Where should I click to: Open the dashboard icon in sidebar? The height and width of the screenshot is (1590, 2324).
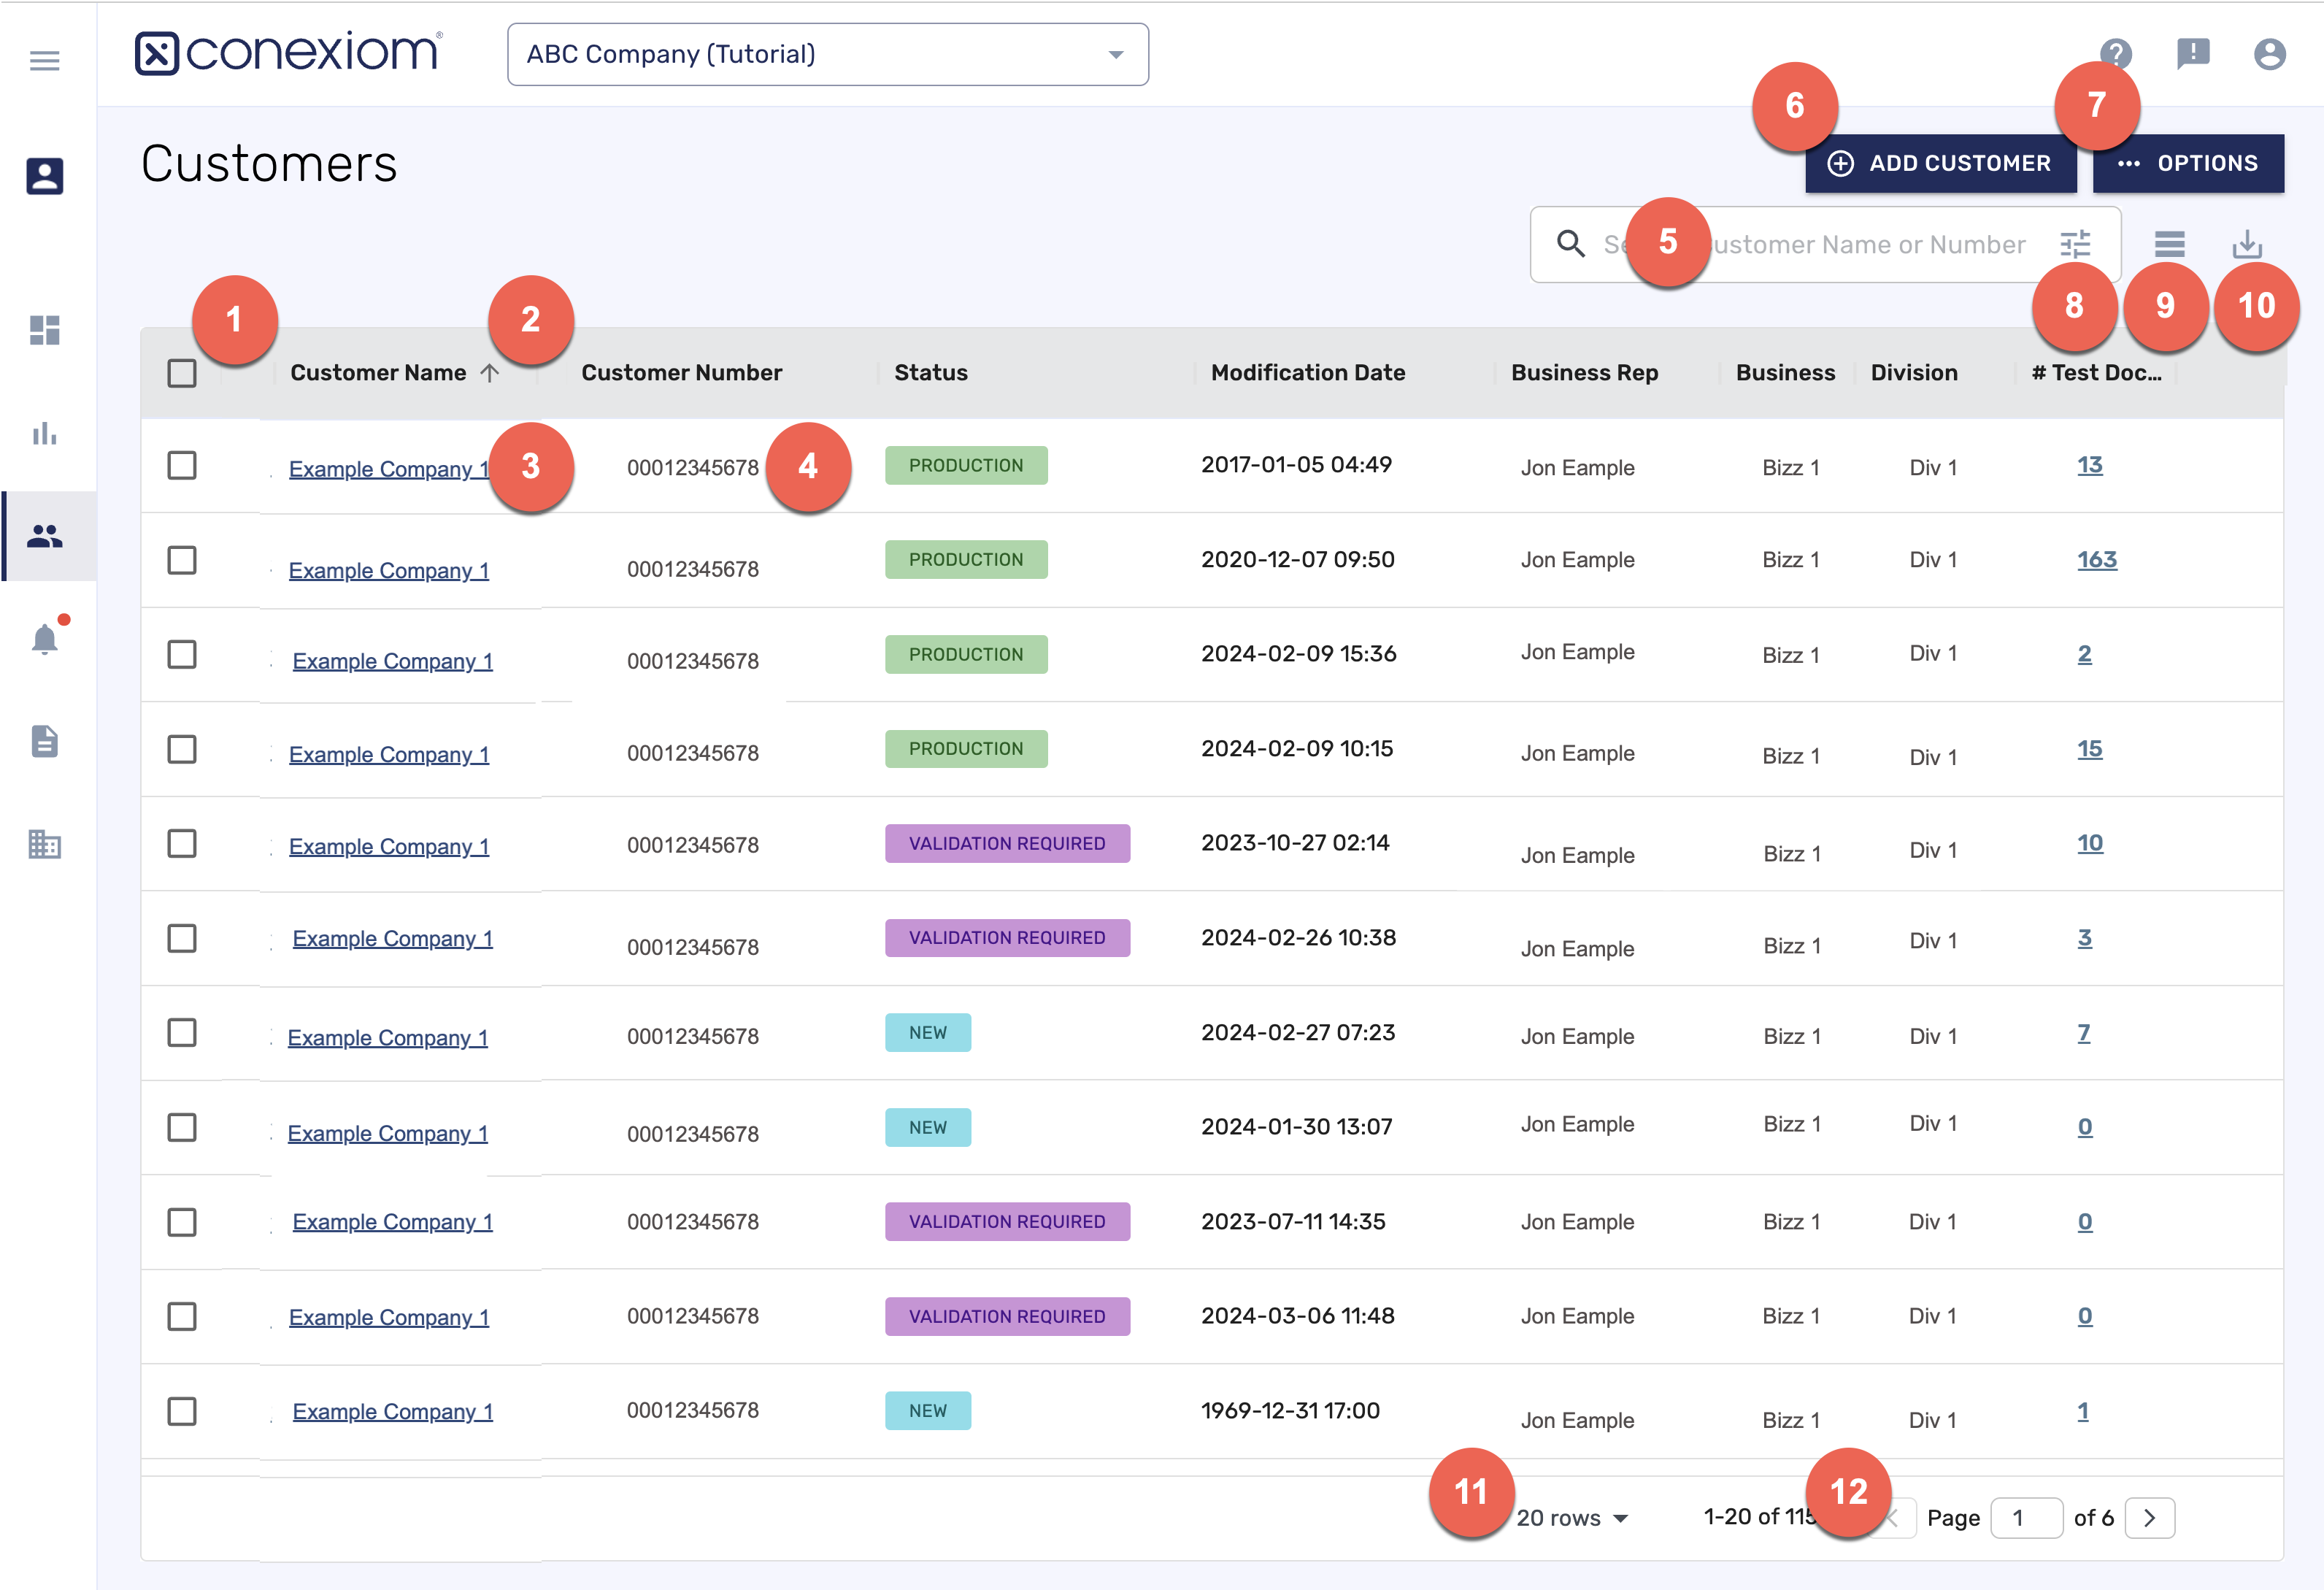[45, 330]
